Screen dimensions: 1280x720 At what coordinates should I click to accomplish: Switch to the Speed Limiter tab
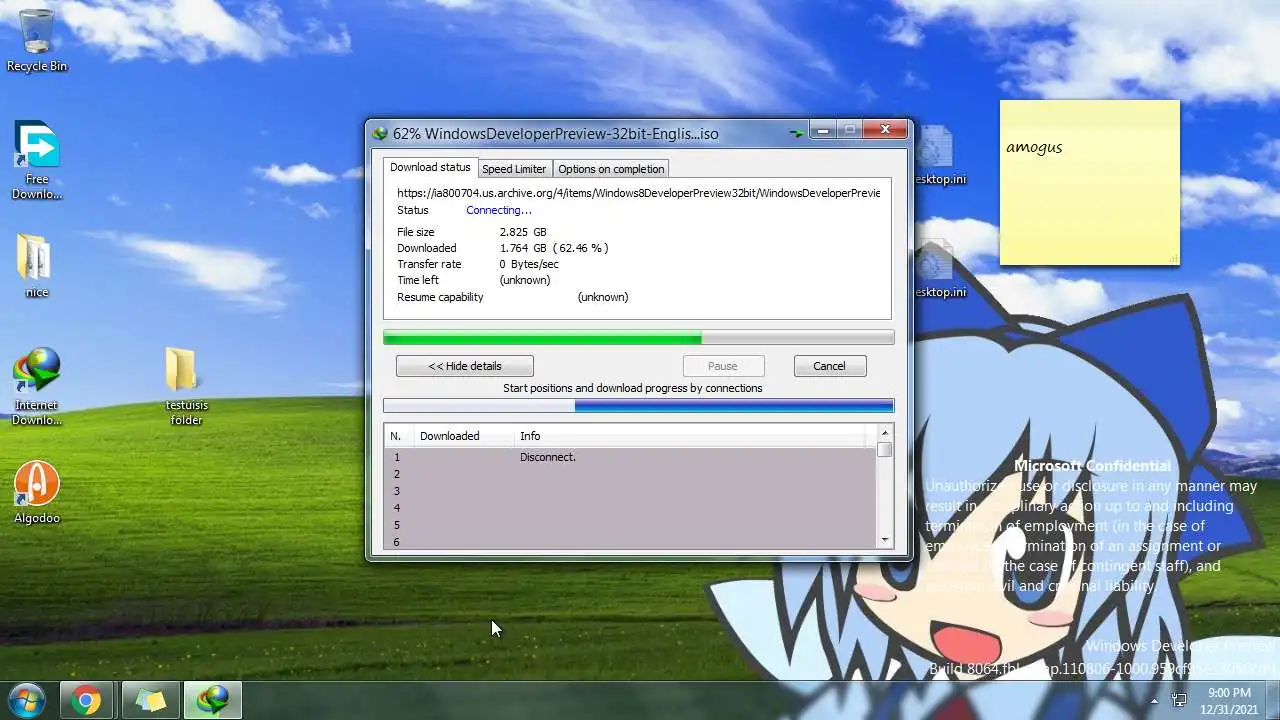(514, 169)
